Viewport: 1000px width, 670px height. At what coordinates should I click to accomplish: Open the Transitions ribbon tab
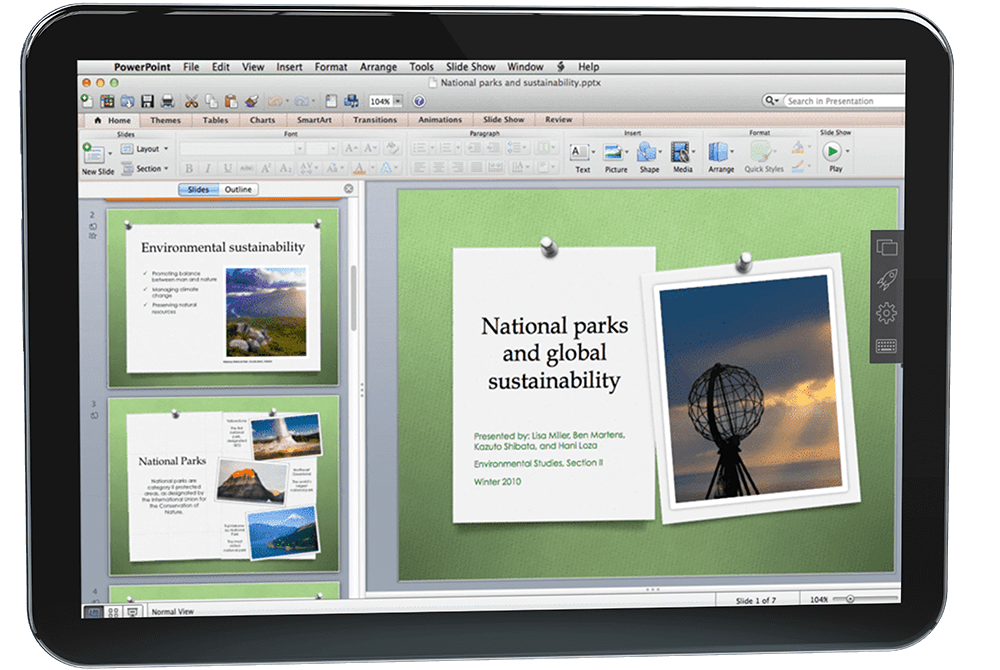click(x=375, y=120)
